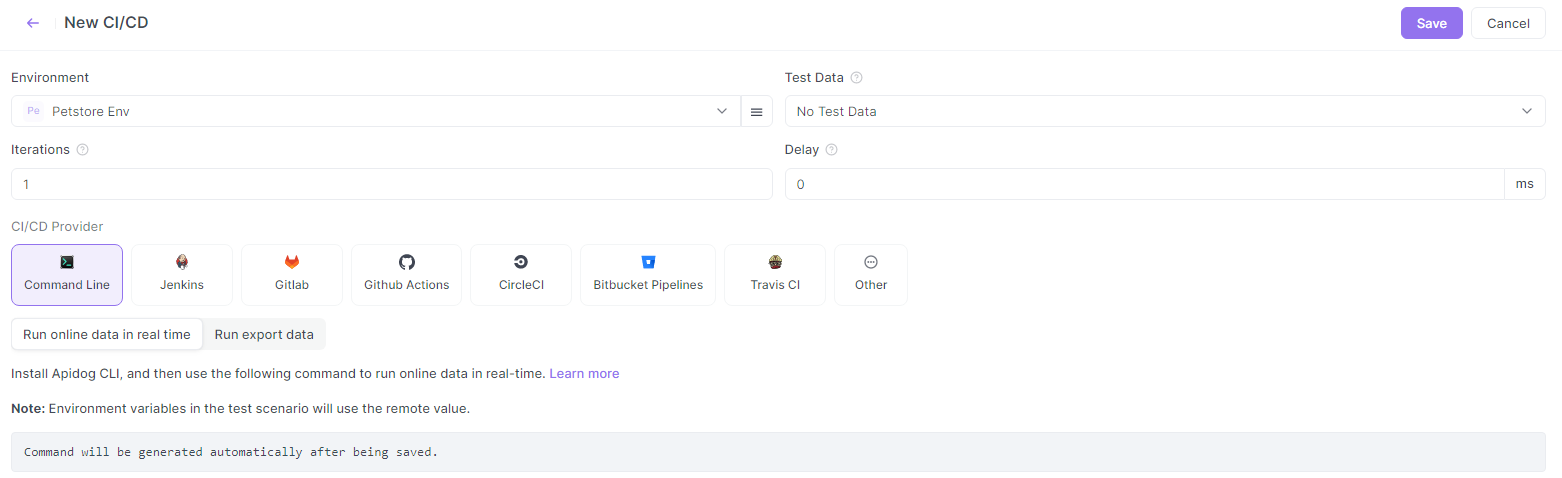Expand the Test Data chevron arrow
This screenshot has width=1562, height=478.
coord(1527,111)
